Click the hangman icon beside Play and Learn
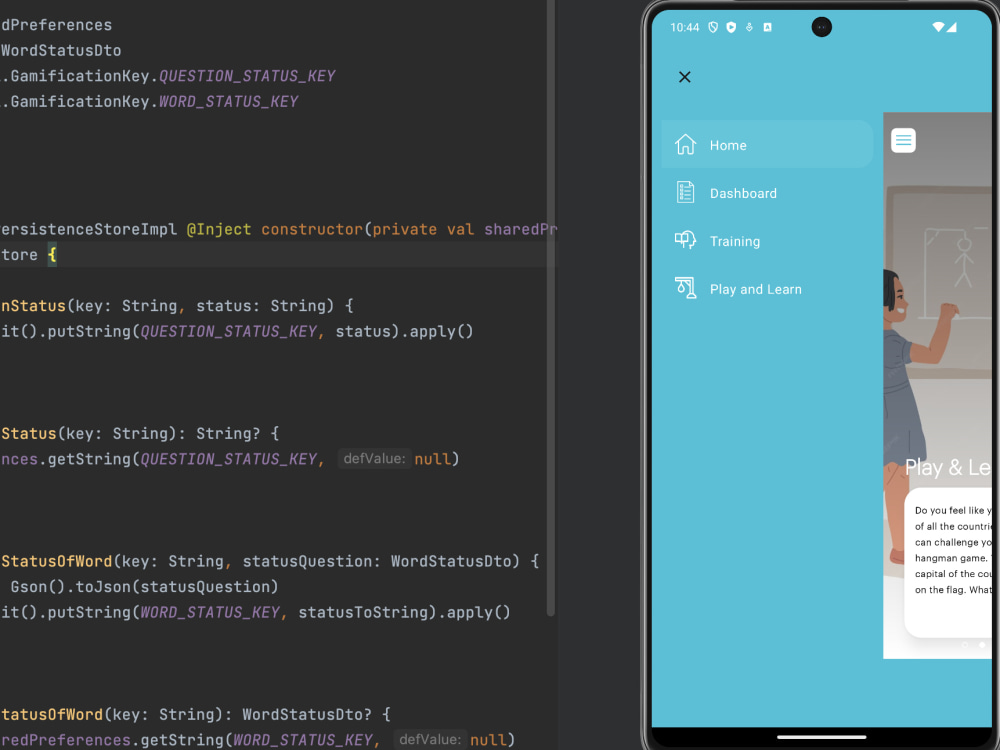Viewport: 1000px width, 750px height. coord(685,288)
